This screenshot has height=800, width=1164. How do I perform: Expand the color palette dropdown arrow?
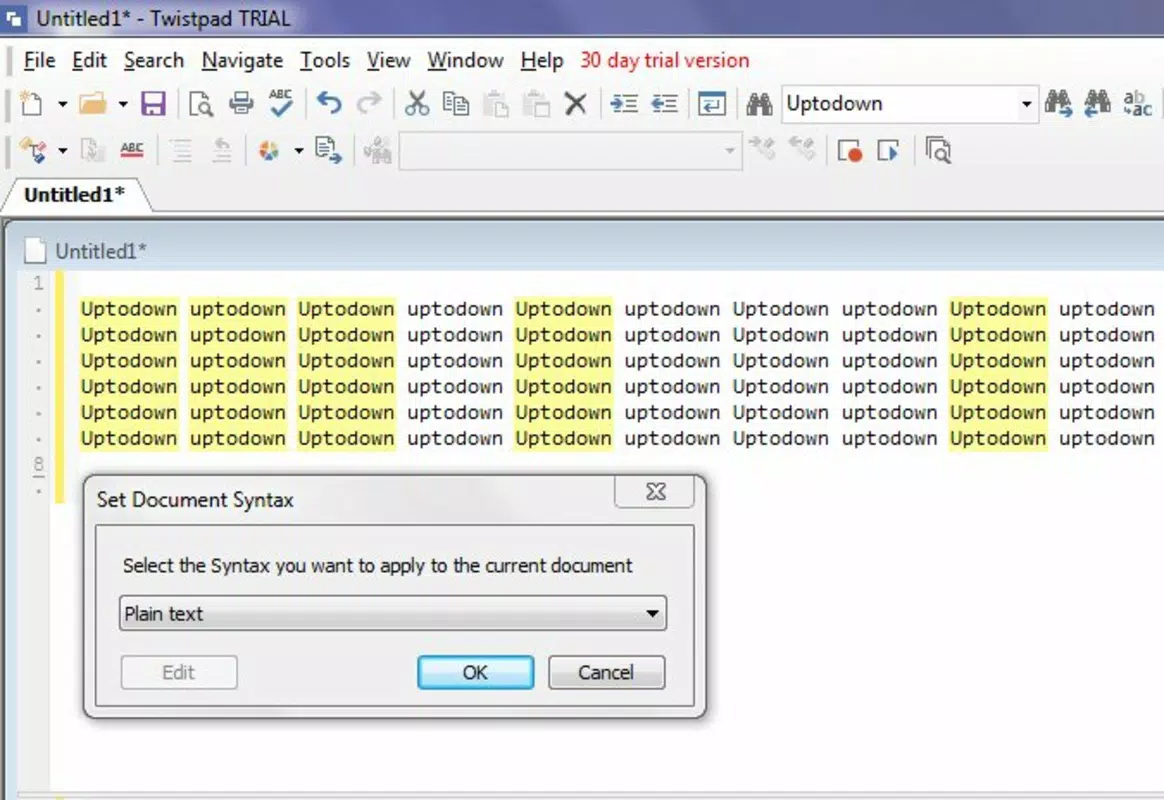click(298, 151)
